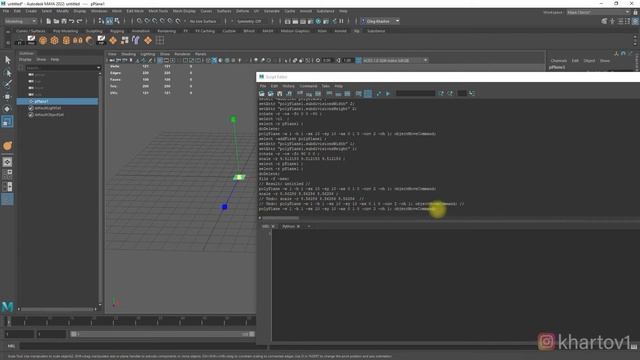Open the renderer selection dropdown

click(x=381, y=21)
